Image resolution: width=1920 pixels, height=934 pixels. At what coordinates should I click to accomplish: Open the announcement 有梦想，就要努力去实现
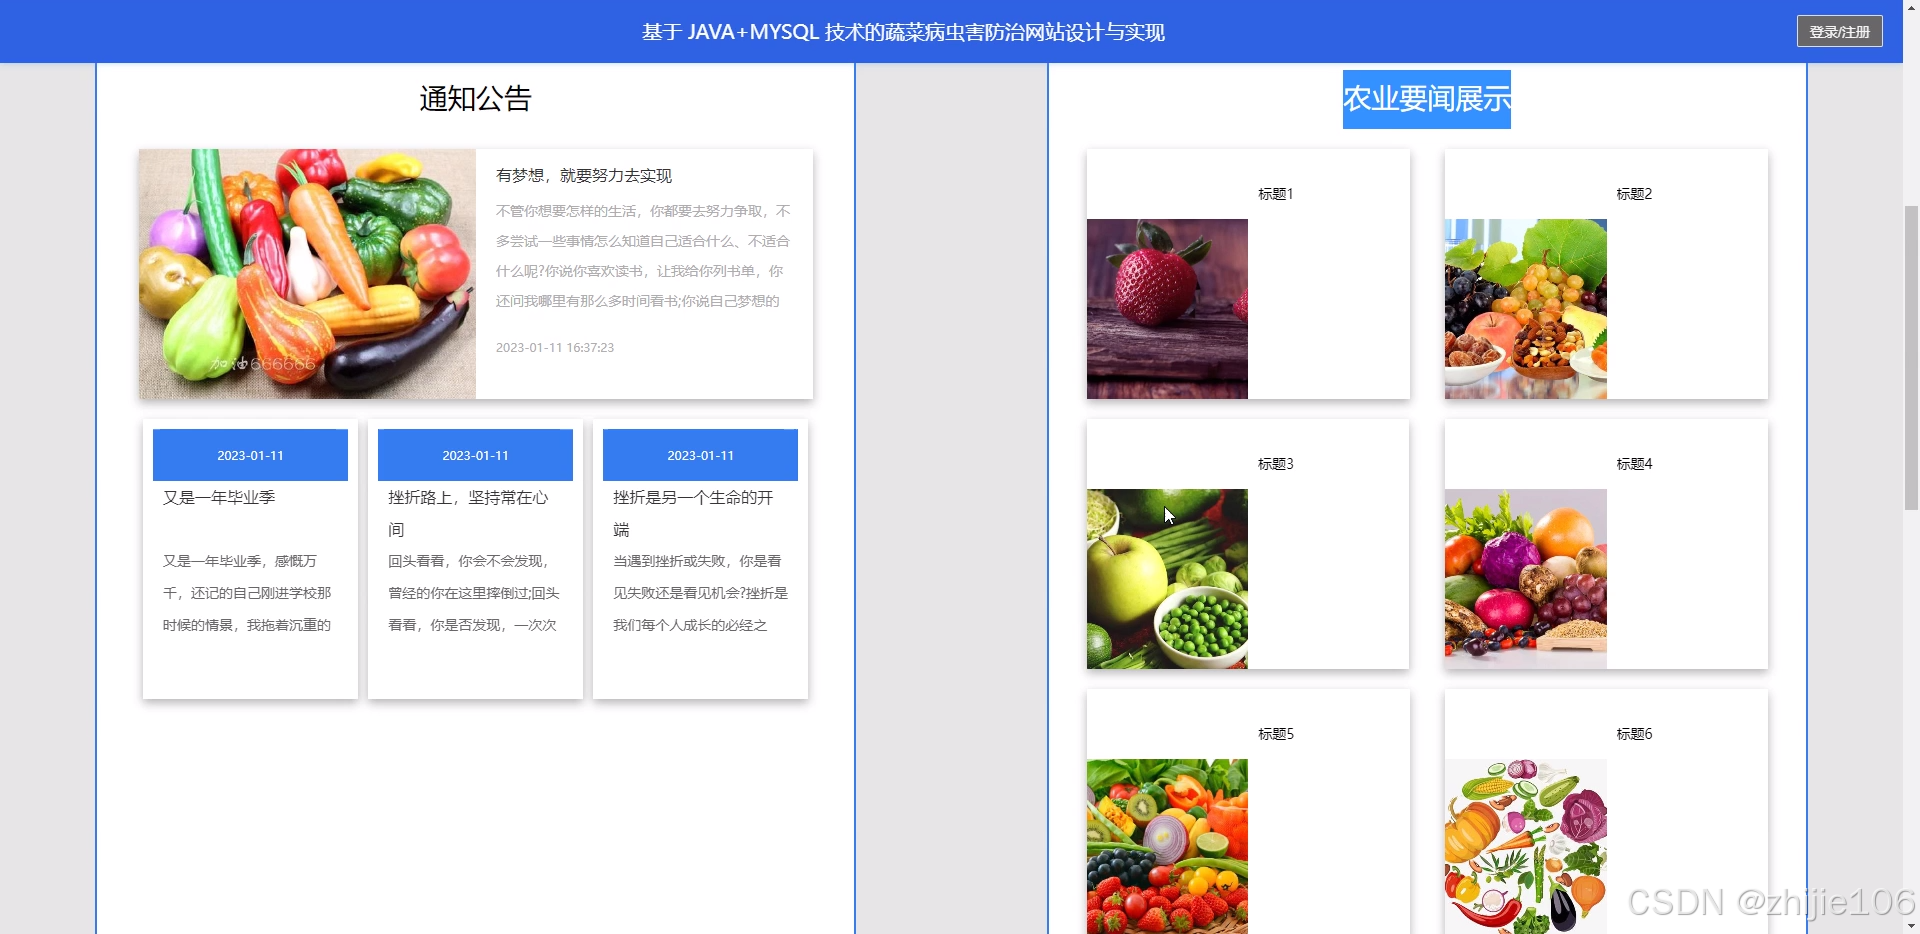[583, 175]
